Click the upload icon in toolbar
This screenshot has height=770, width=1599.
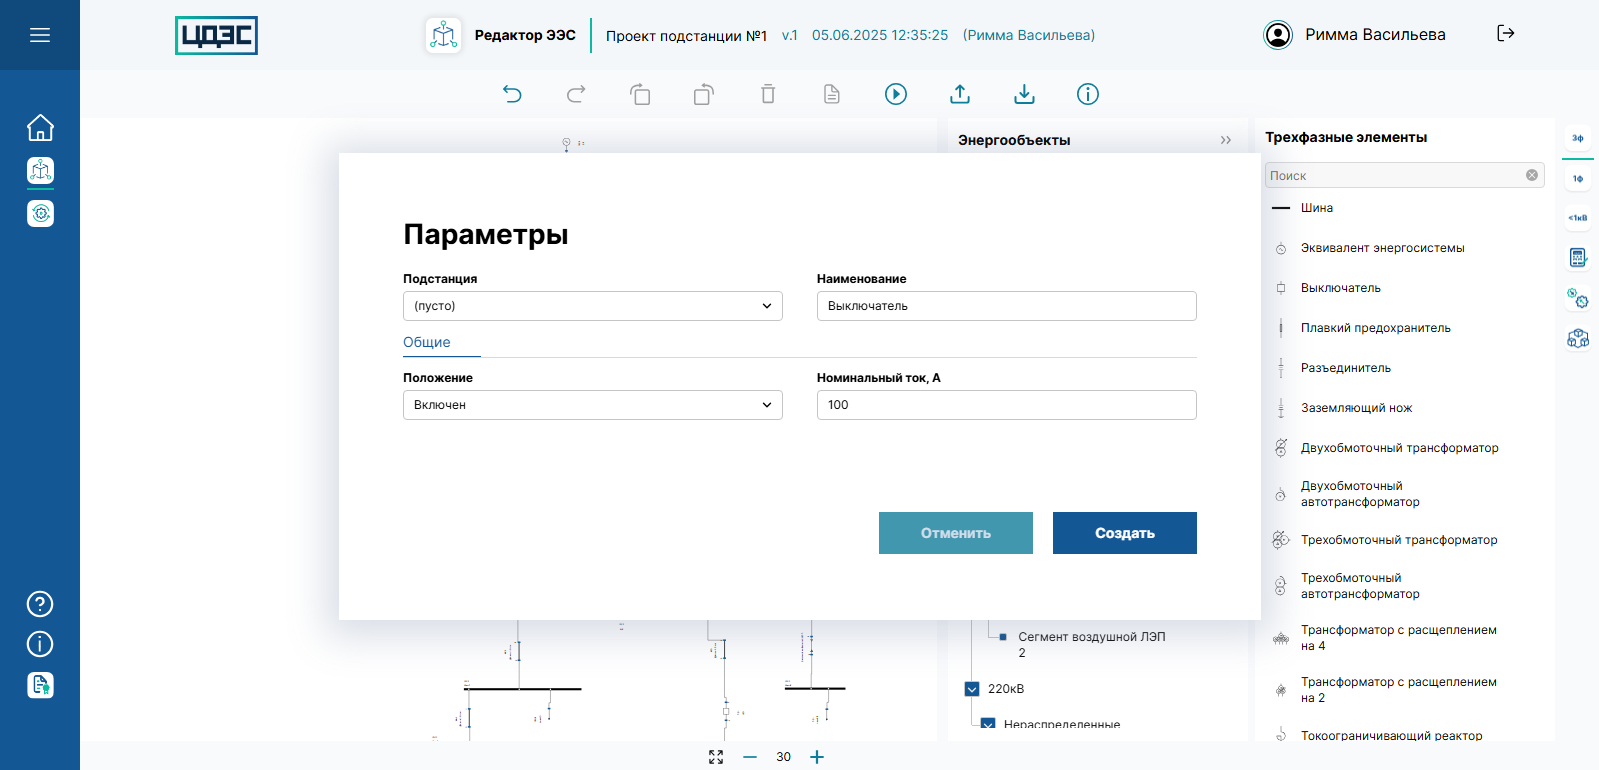(960, 94)
